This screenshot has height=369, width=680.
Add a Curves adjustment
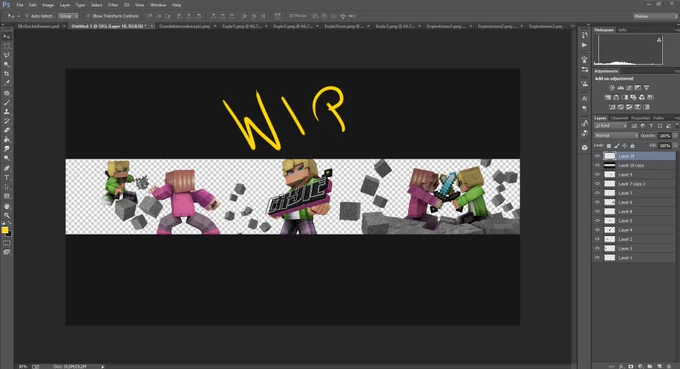[629, 88]
